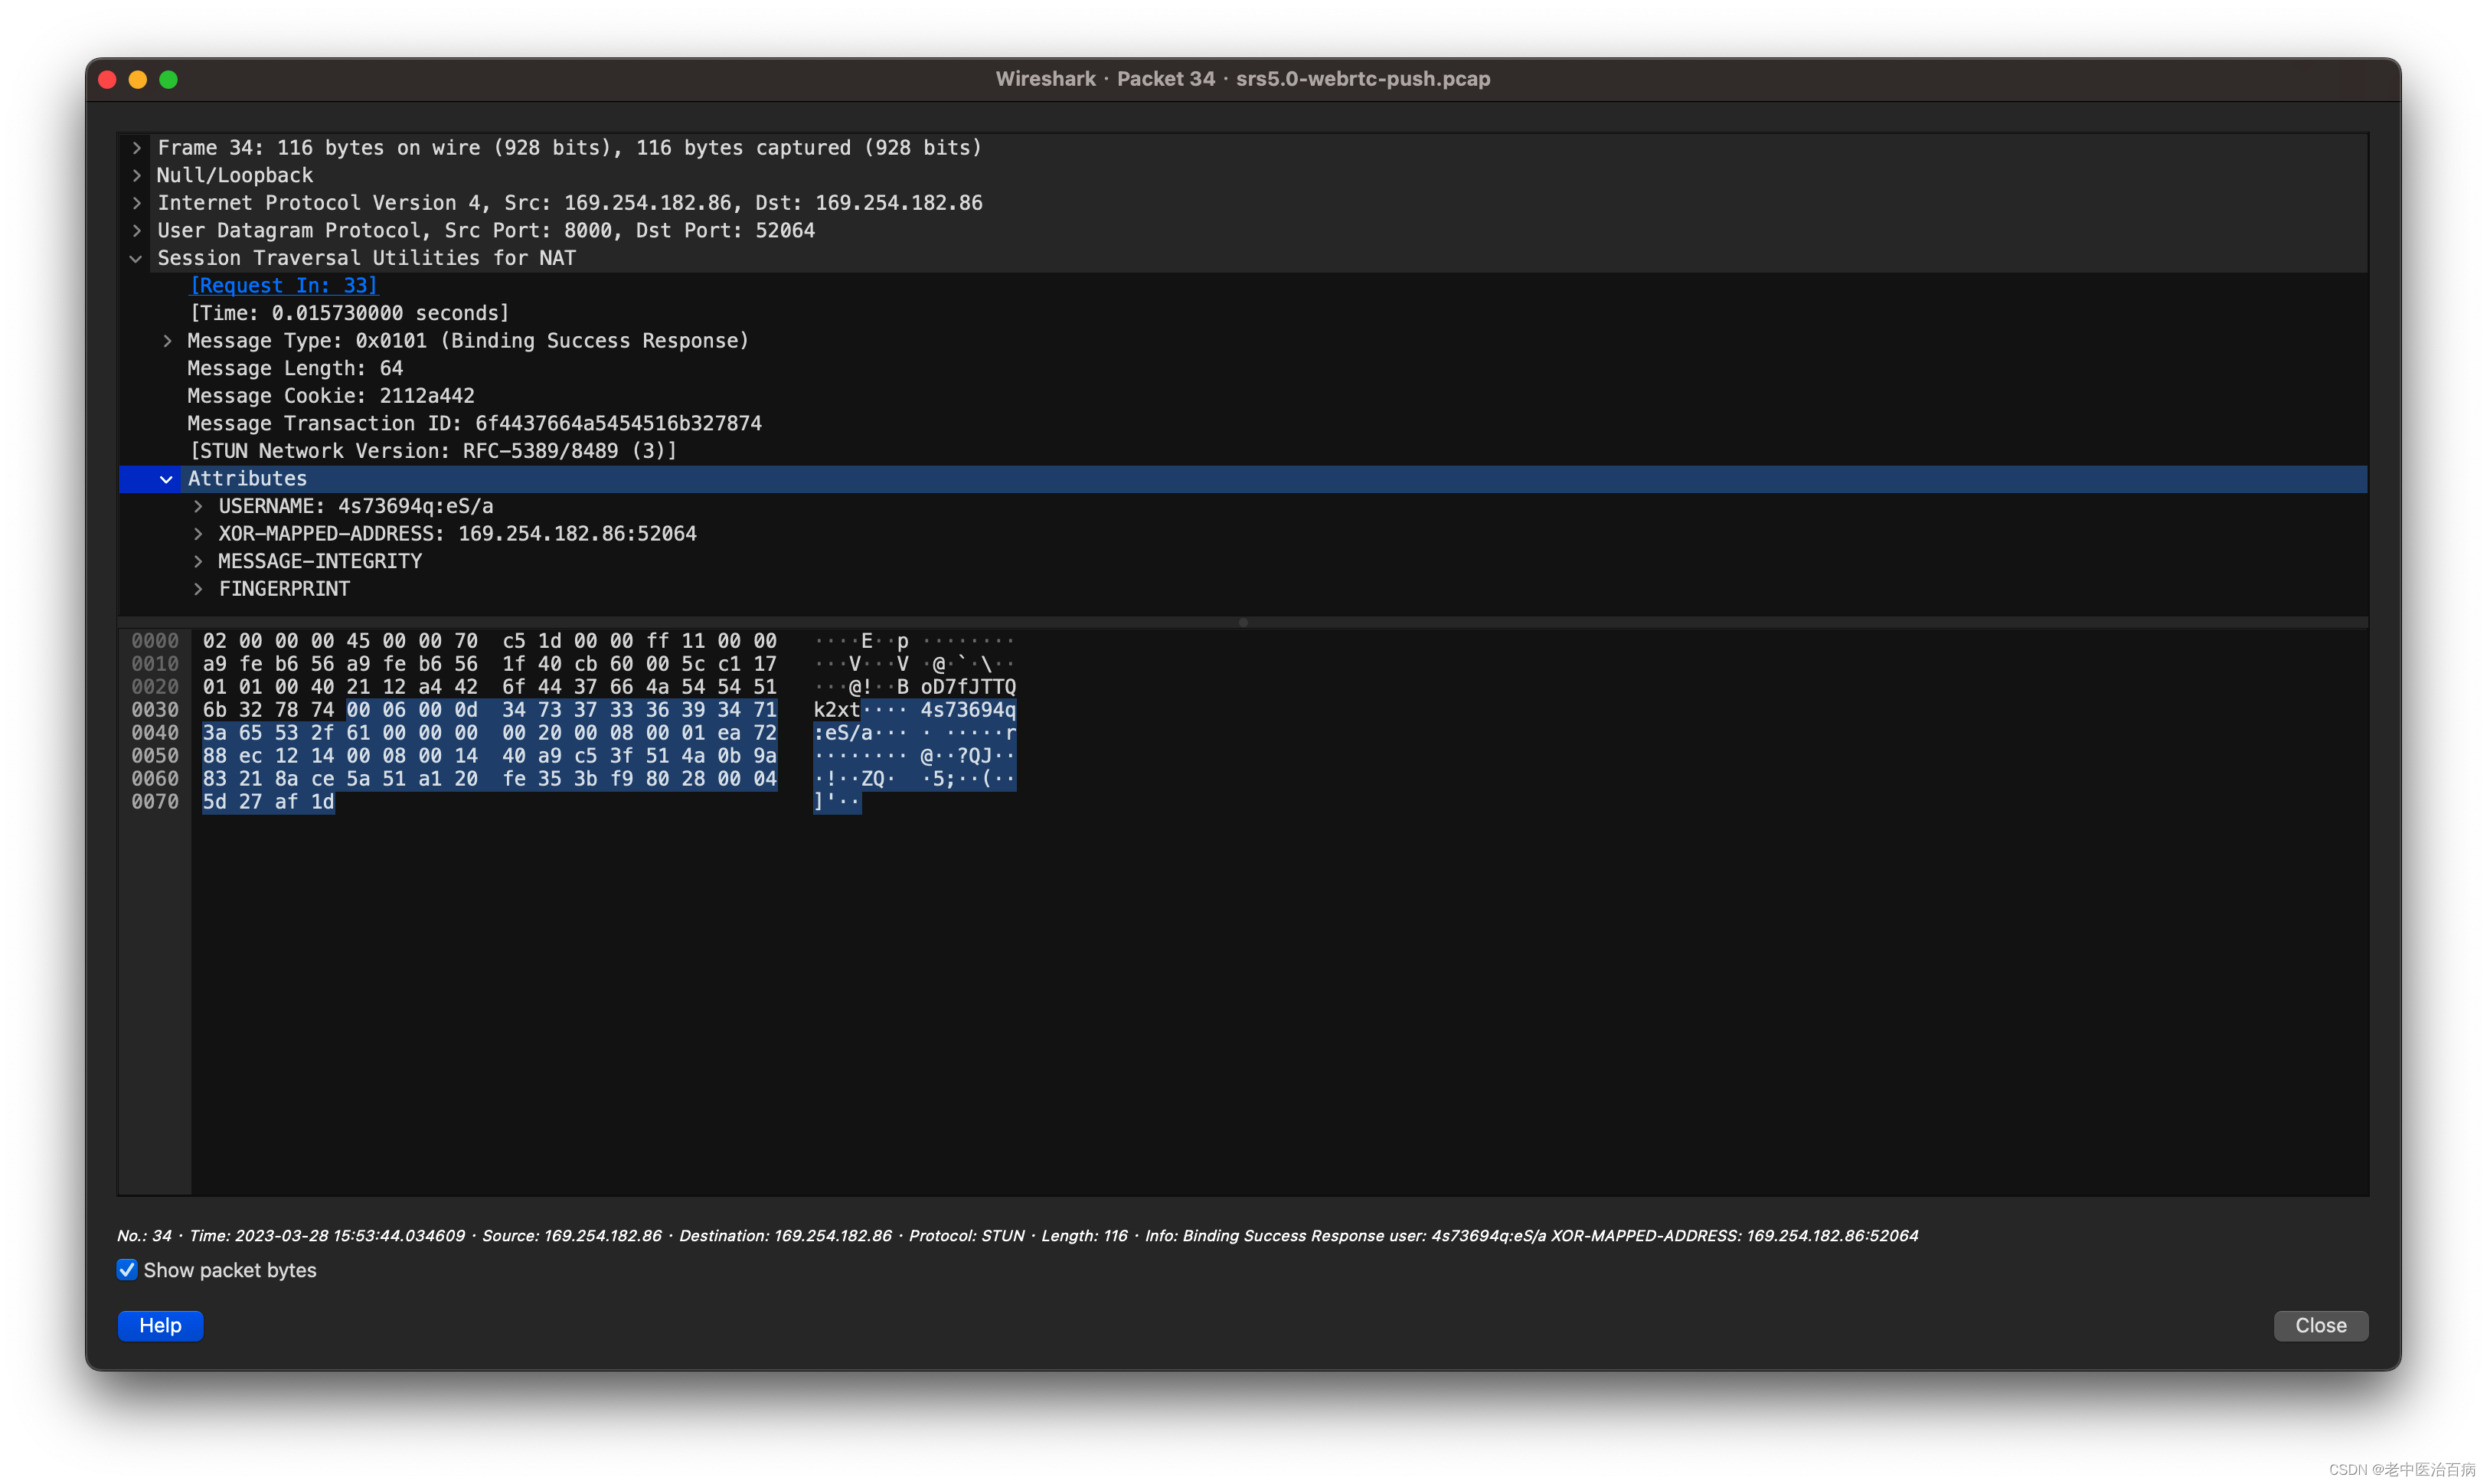Expand the FINGERPRINT attribute
This screenshot has width=2487, height=1484.
[x=198, y=589]
